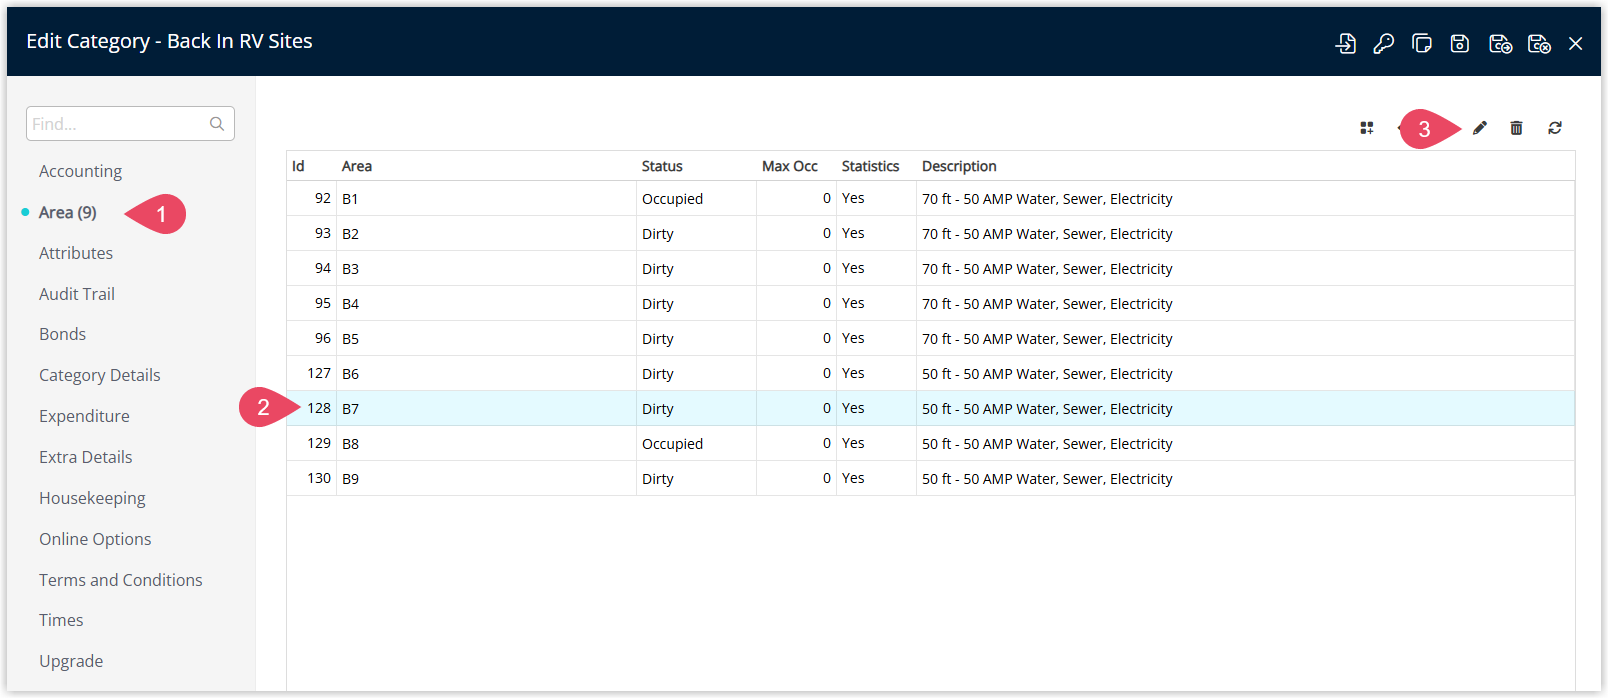This screenshot has width=1609, height=699.
Task: Select the B3 area row
Action: point(930,269)
